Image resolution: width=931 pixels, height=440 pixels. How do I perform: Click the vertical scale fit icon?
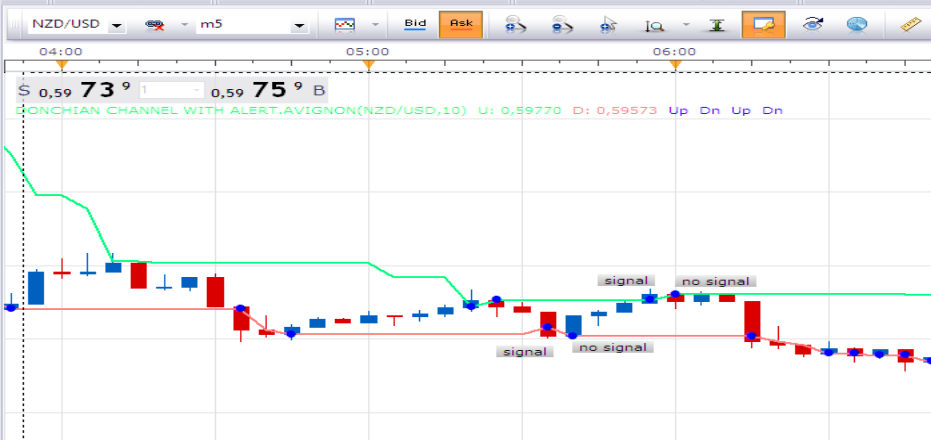tap(717, 25)
